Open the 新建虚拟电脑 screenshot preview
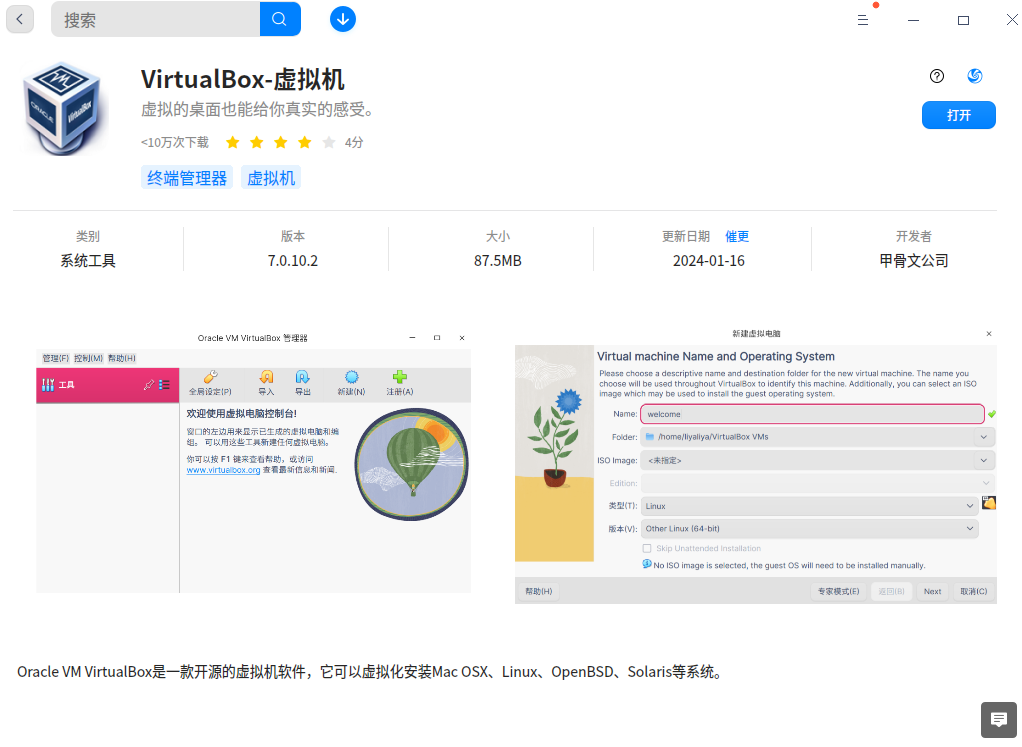This screenshot has width=1022, height=747. pos(755,465)
